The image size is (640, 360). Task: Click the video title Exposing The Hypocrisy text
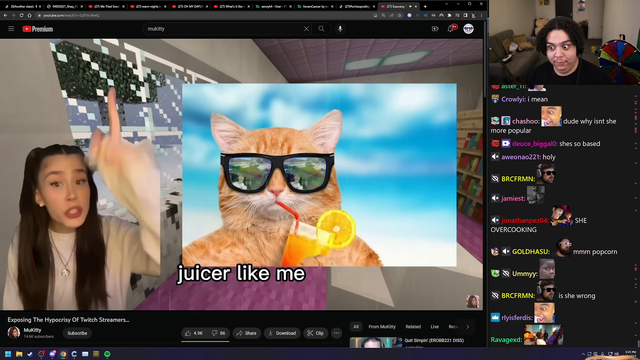click(x=68, y=320)
